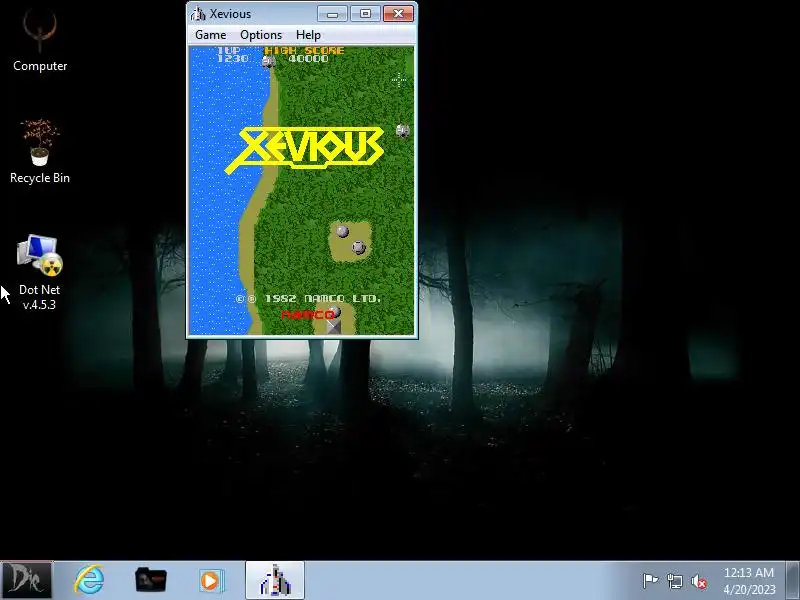Screen dimensions: 800x600
Task: Click the high score value 40000
Action: pos(309,59)
